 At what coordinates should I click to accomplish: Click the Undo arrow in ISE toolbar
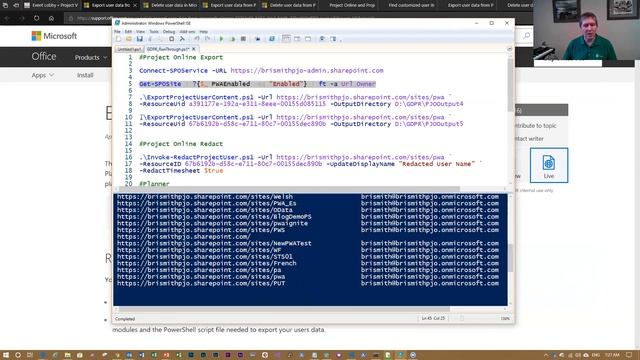[x=197, y=39]
